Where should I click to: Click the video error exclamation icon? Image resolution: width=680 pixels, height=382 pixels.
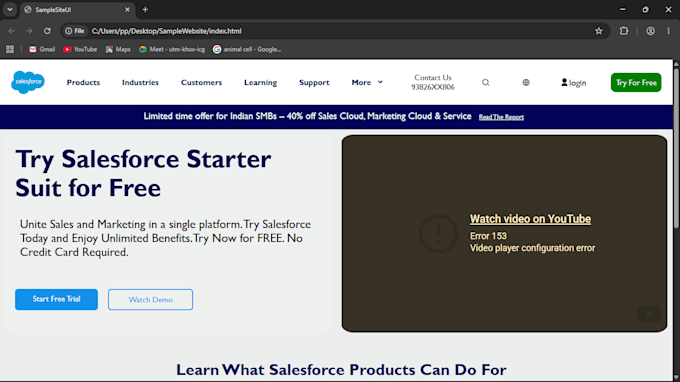pyautogui.click(x=438, y=233)
